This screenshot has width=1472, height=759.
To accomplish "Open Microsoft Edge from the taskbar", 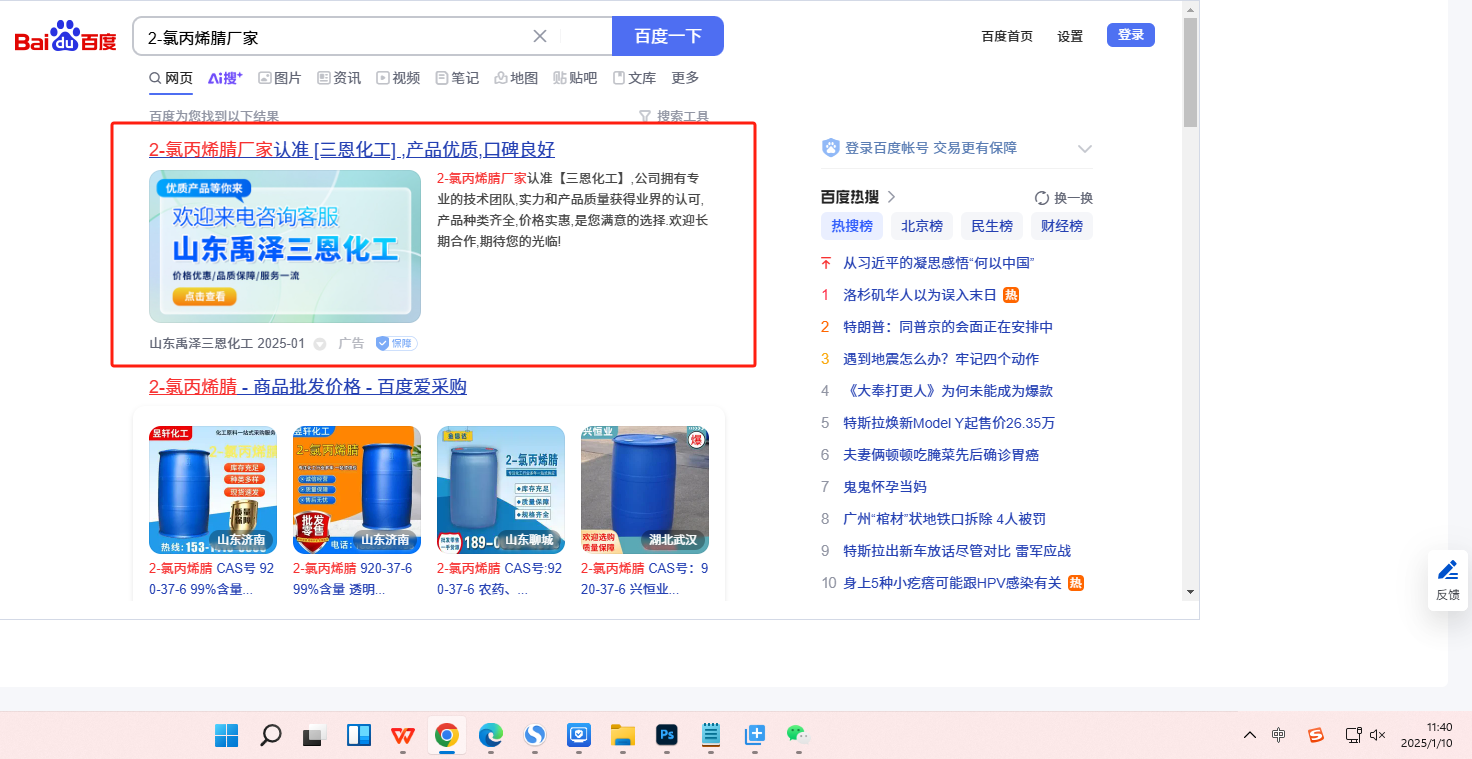I will (x=491, y=735).
